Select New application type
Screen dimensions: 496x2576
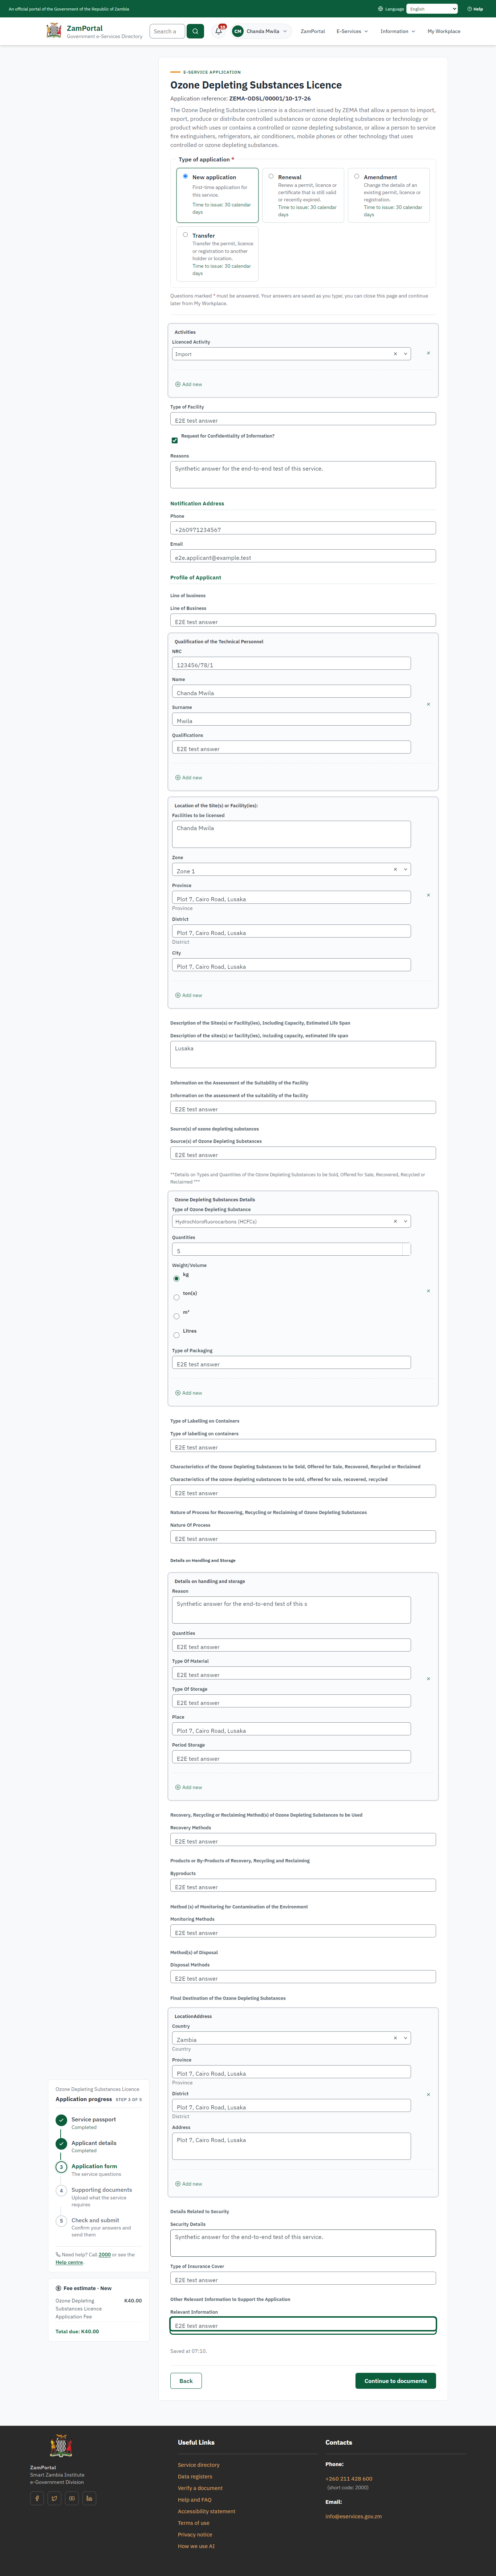[x=185, y=176]
